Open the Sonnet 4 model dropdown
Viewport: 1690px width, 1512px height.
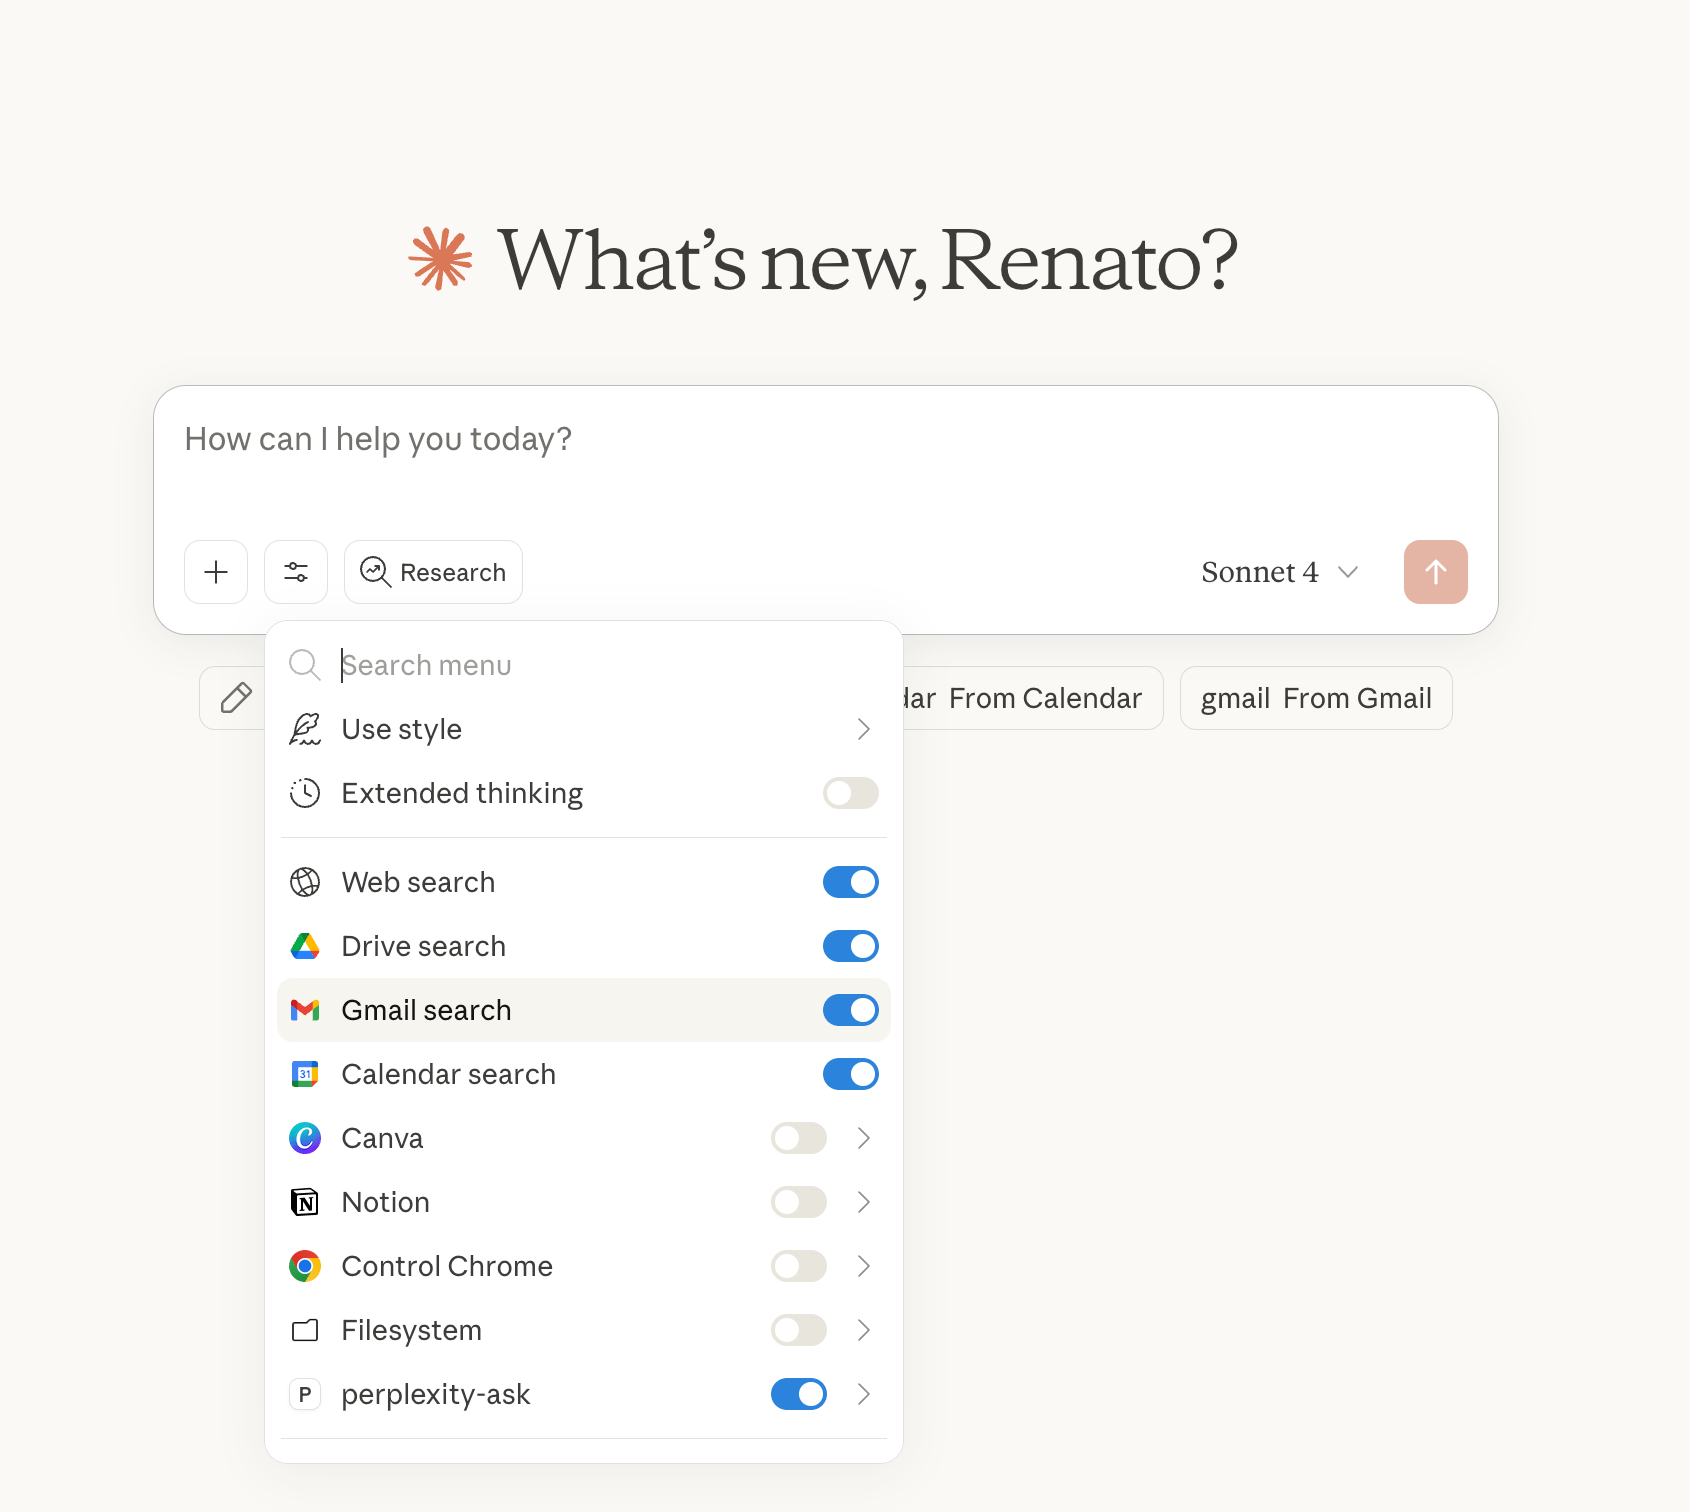(1280, 572)
